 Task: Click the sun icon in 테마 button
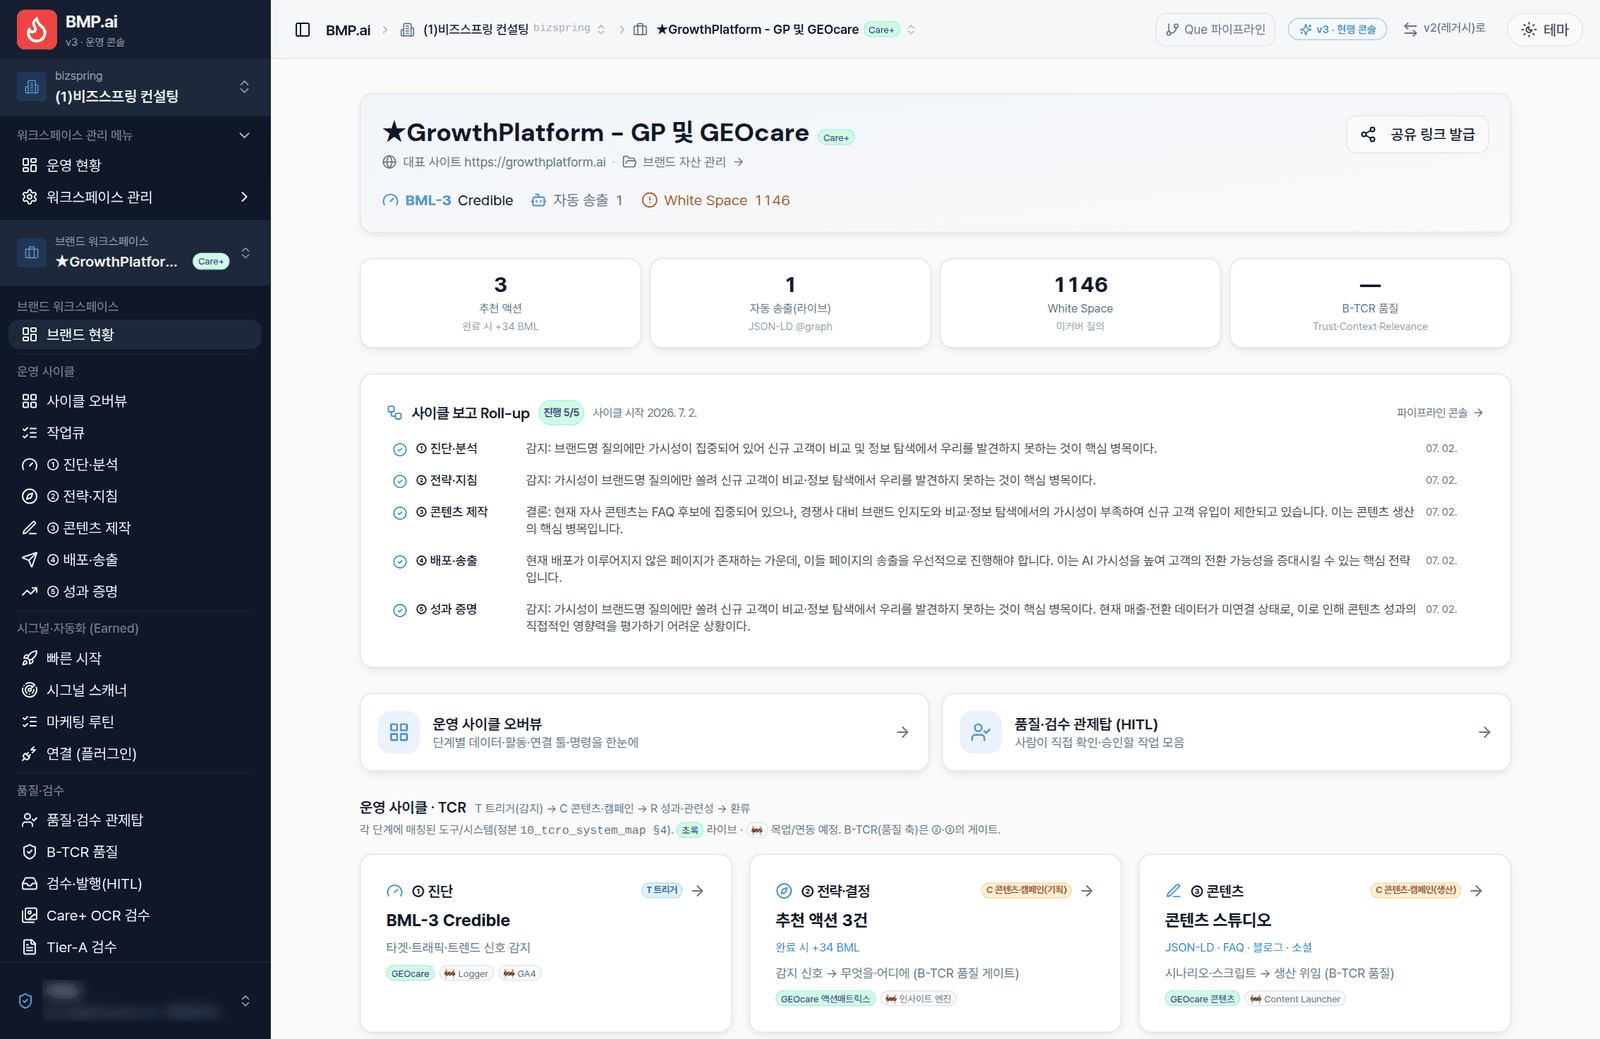coord(1529,30)
